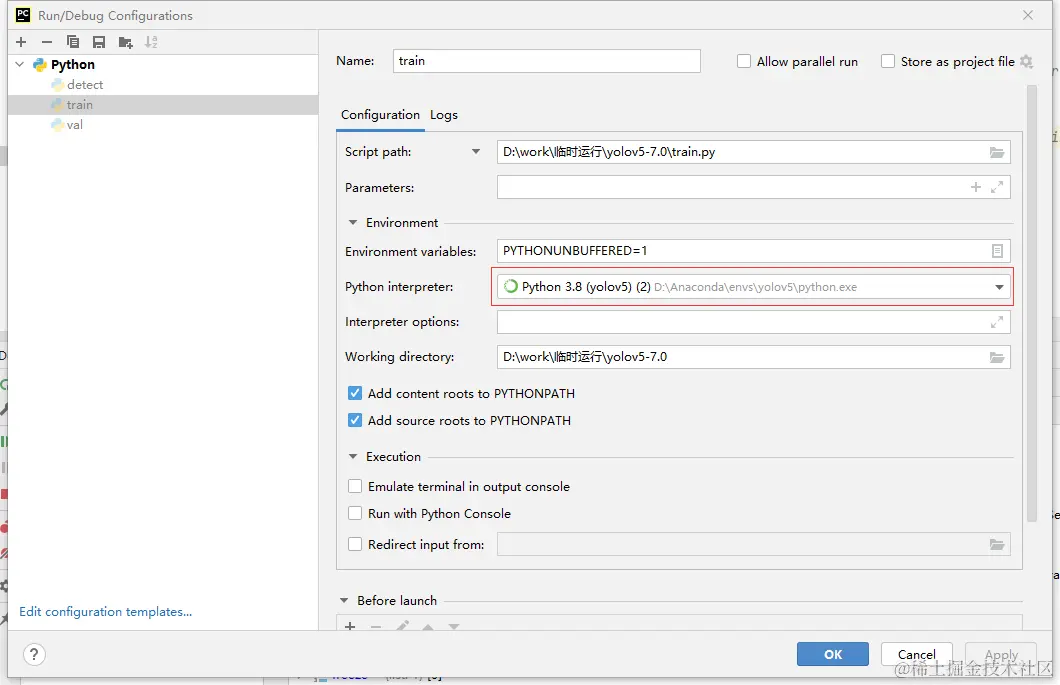Open environment variables editor icon

[x=997, y=251]
